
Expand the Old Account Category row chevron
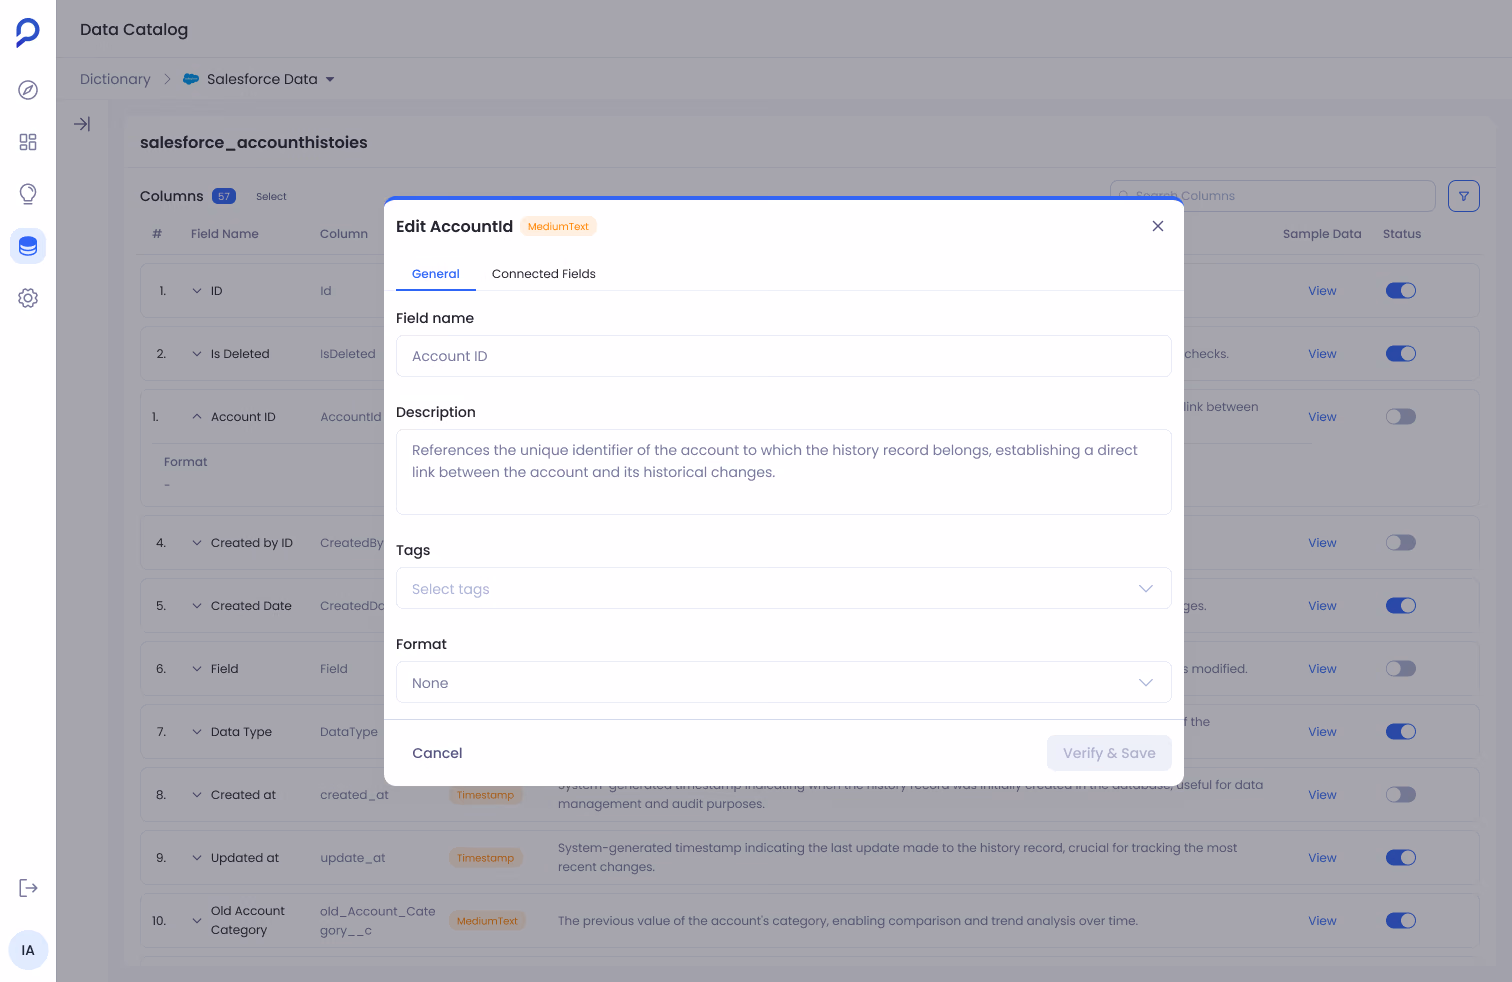coord(197,921)
